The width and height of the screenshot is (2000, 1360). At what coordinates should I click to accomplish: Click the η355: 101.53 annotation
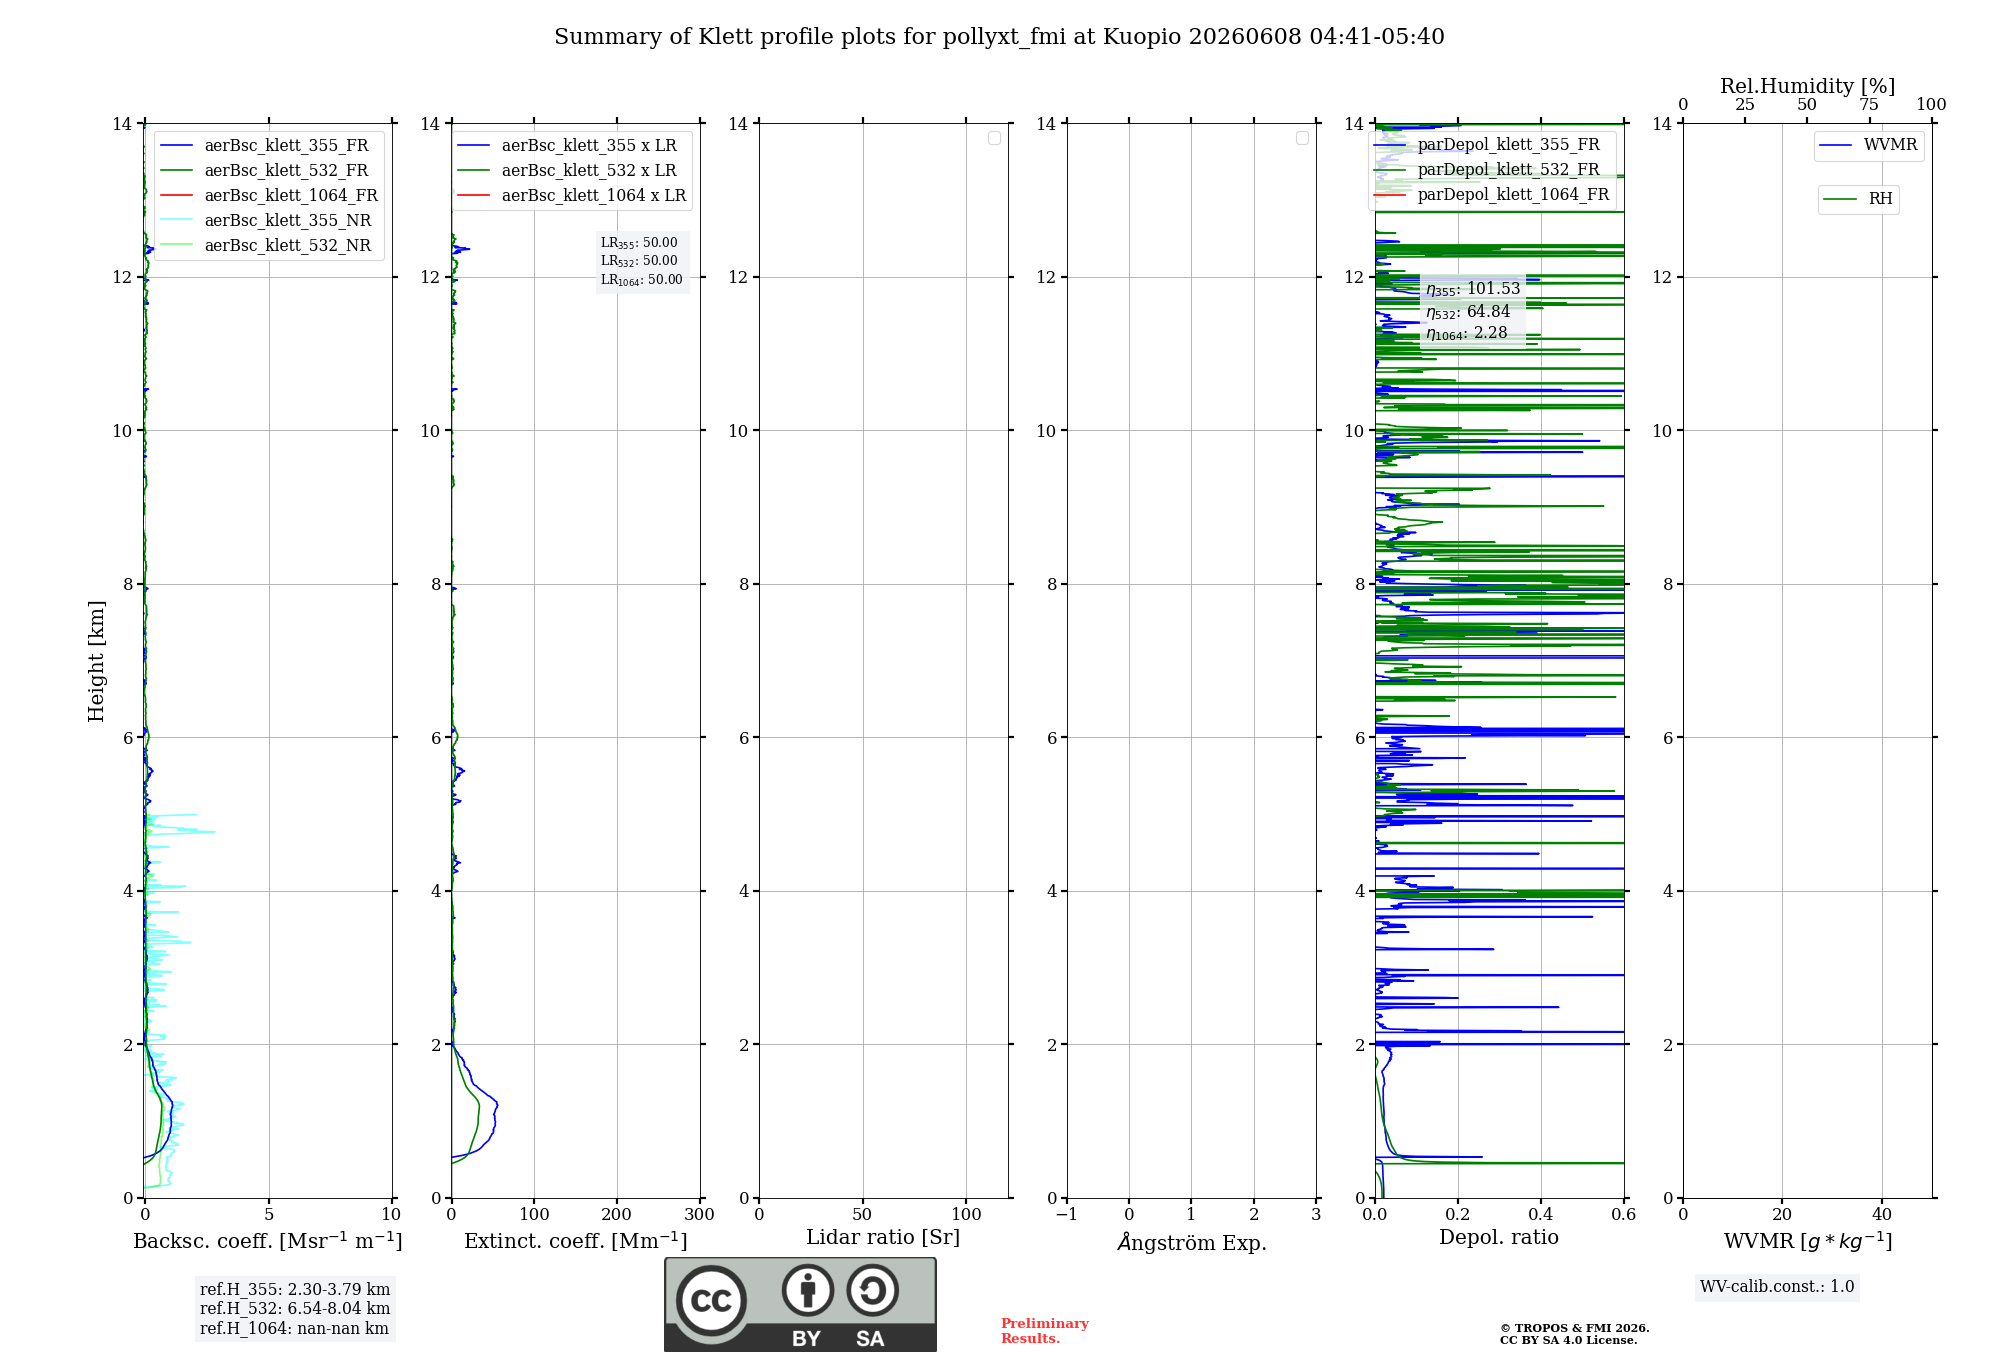pyautogui.click(x=1473, y=289)
